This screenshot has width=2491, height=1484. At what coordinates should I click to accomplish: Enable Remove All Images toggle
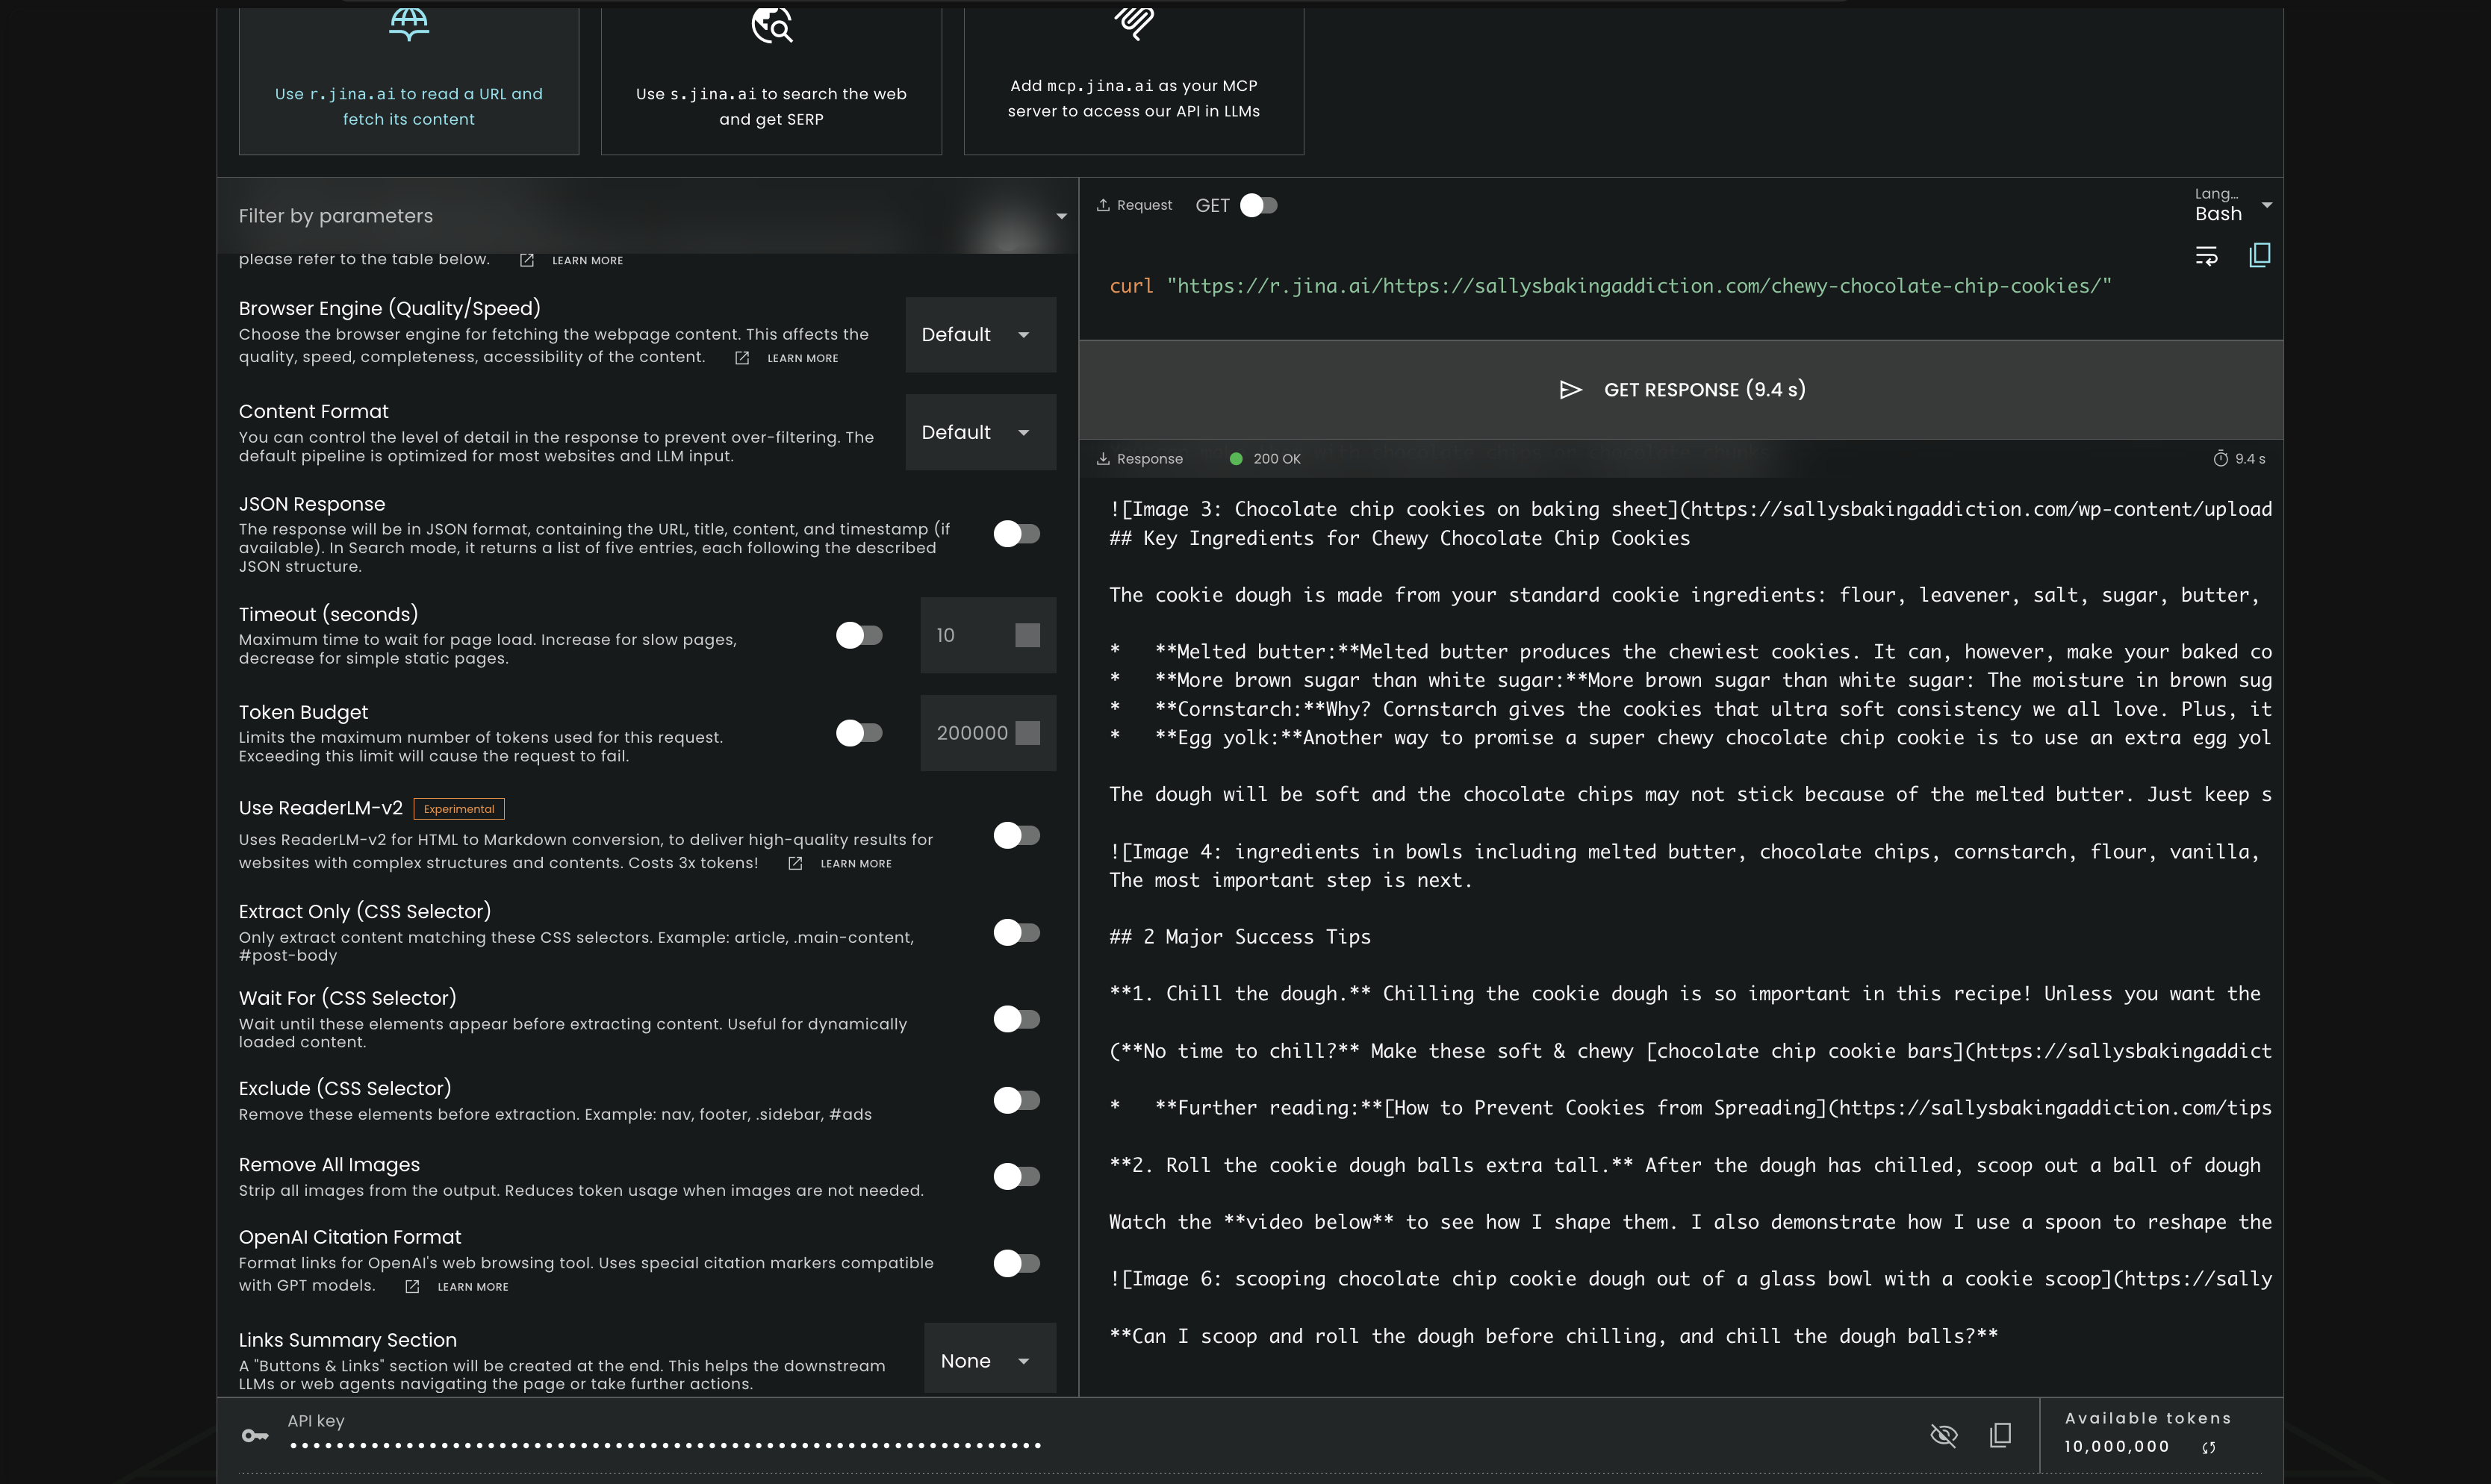coord(1016,1176)
